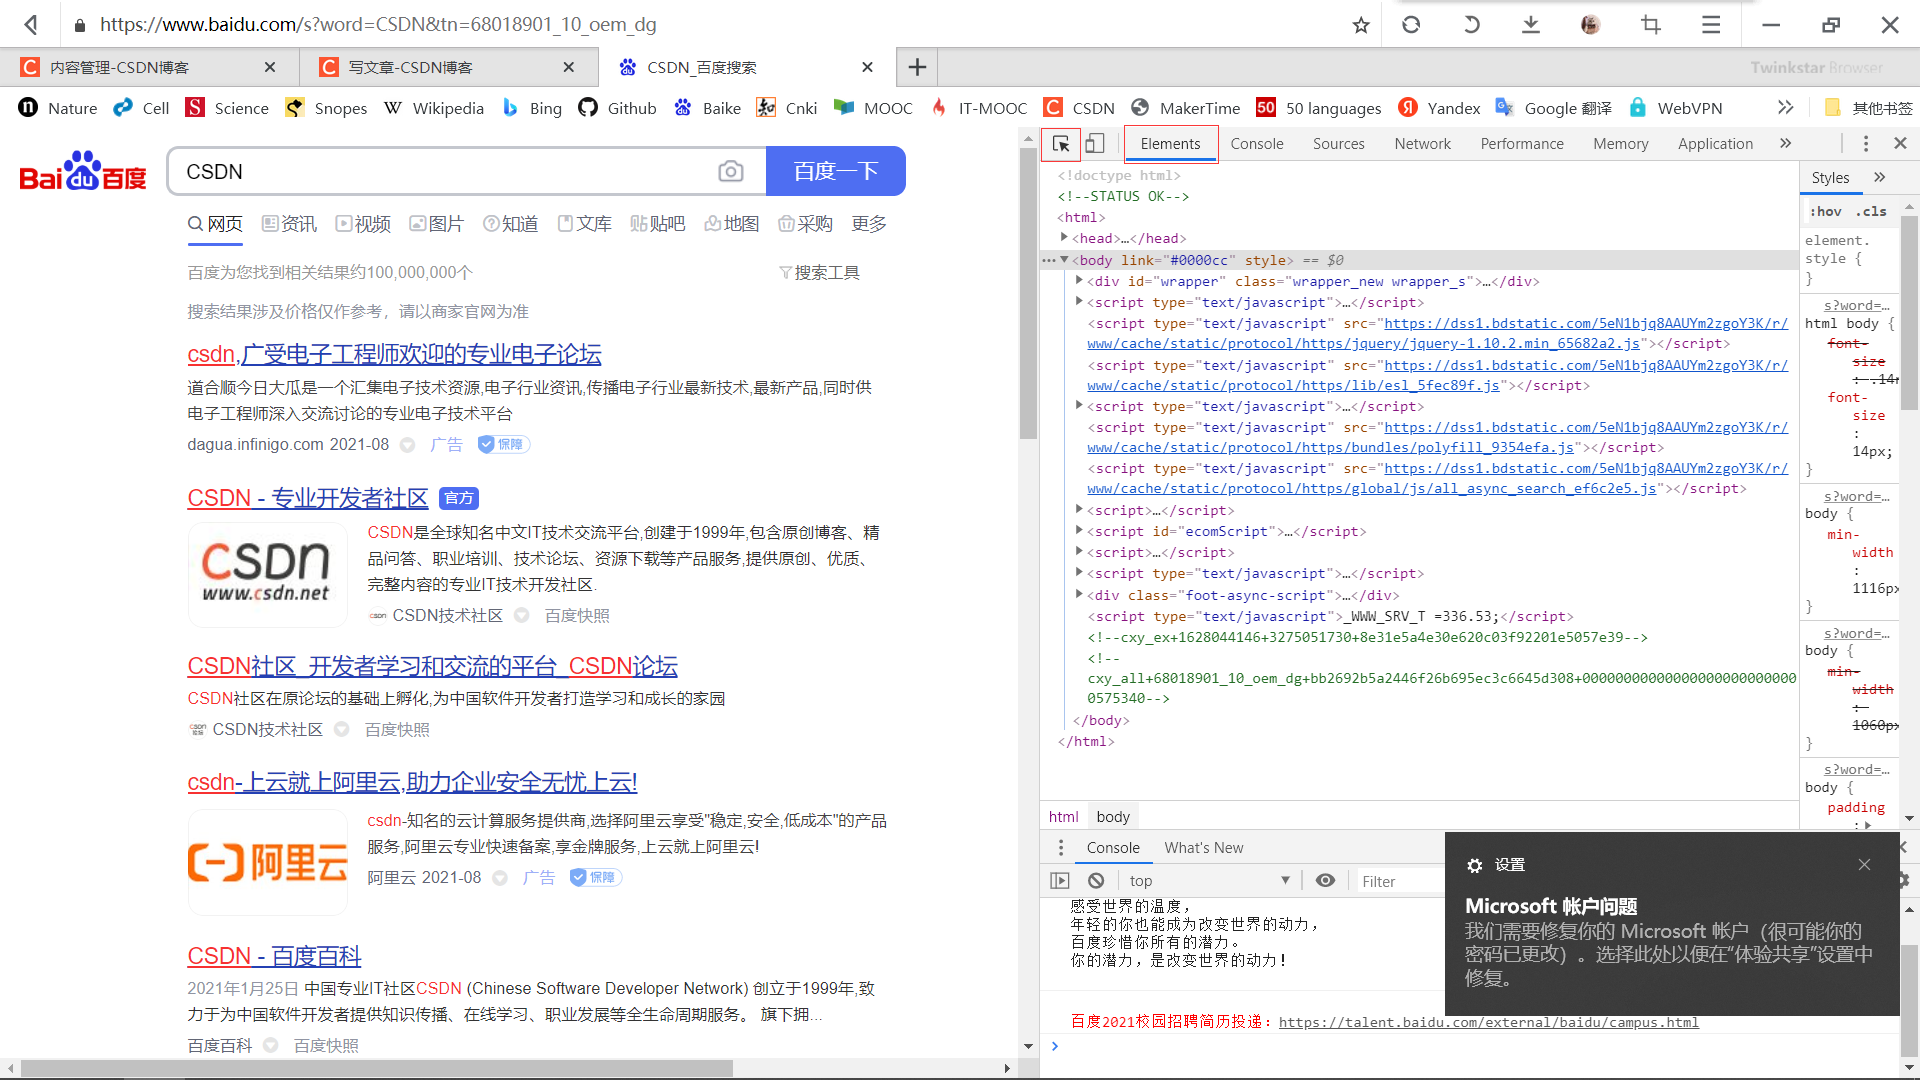Show more DevTools tabs chevron

click(x=1785, y=143)
